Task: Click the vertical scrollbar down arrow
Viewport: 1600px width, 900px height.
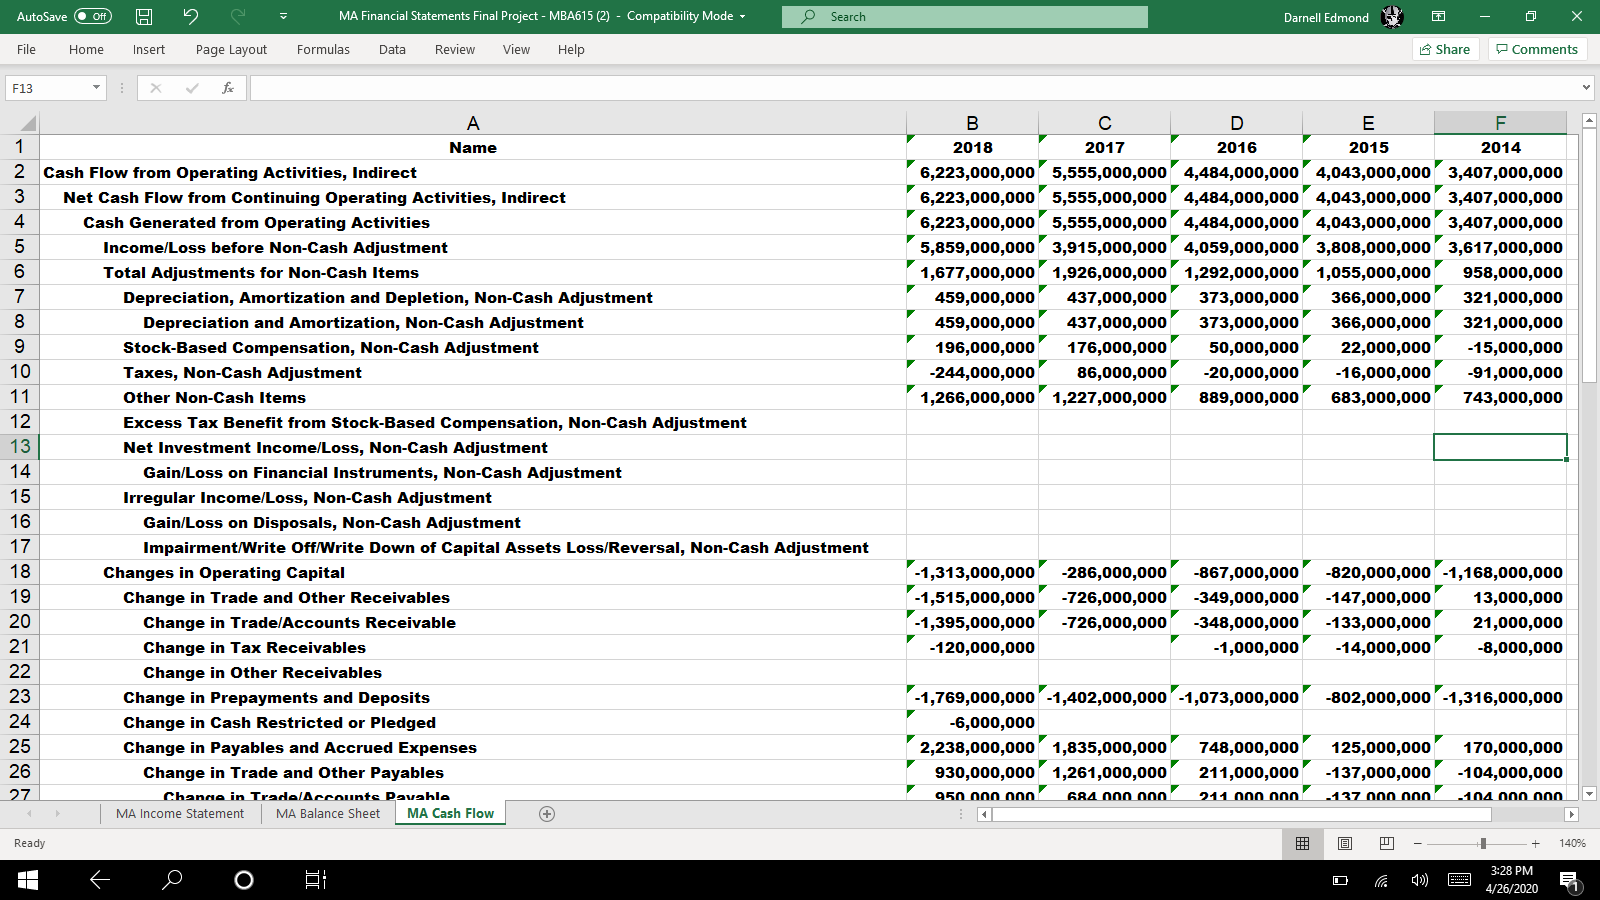Action: tap(1589, 793)
